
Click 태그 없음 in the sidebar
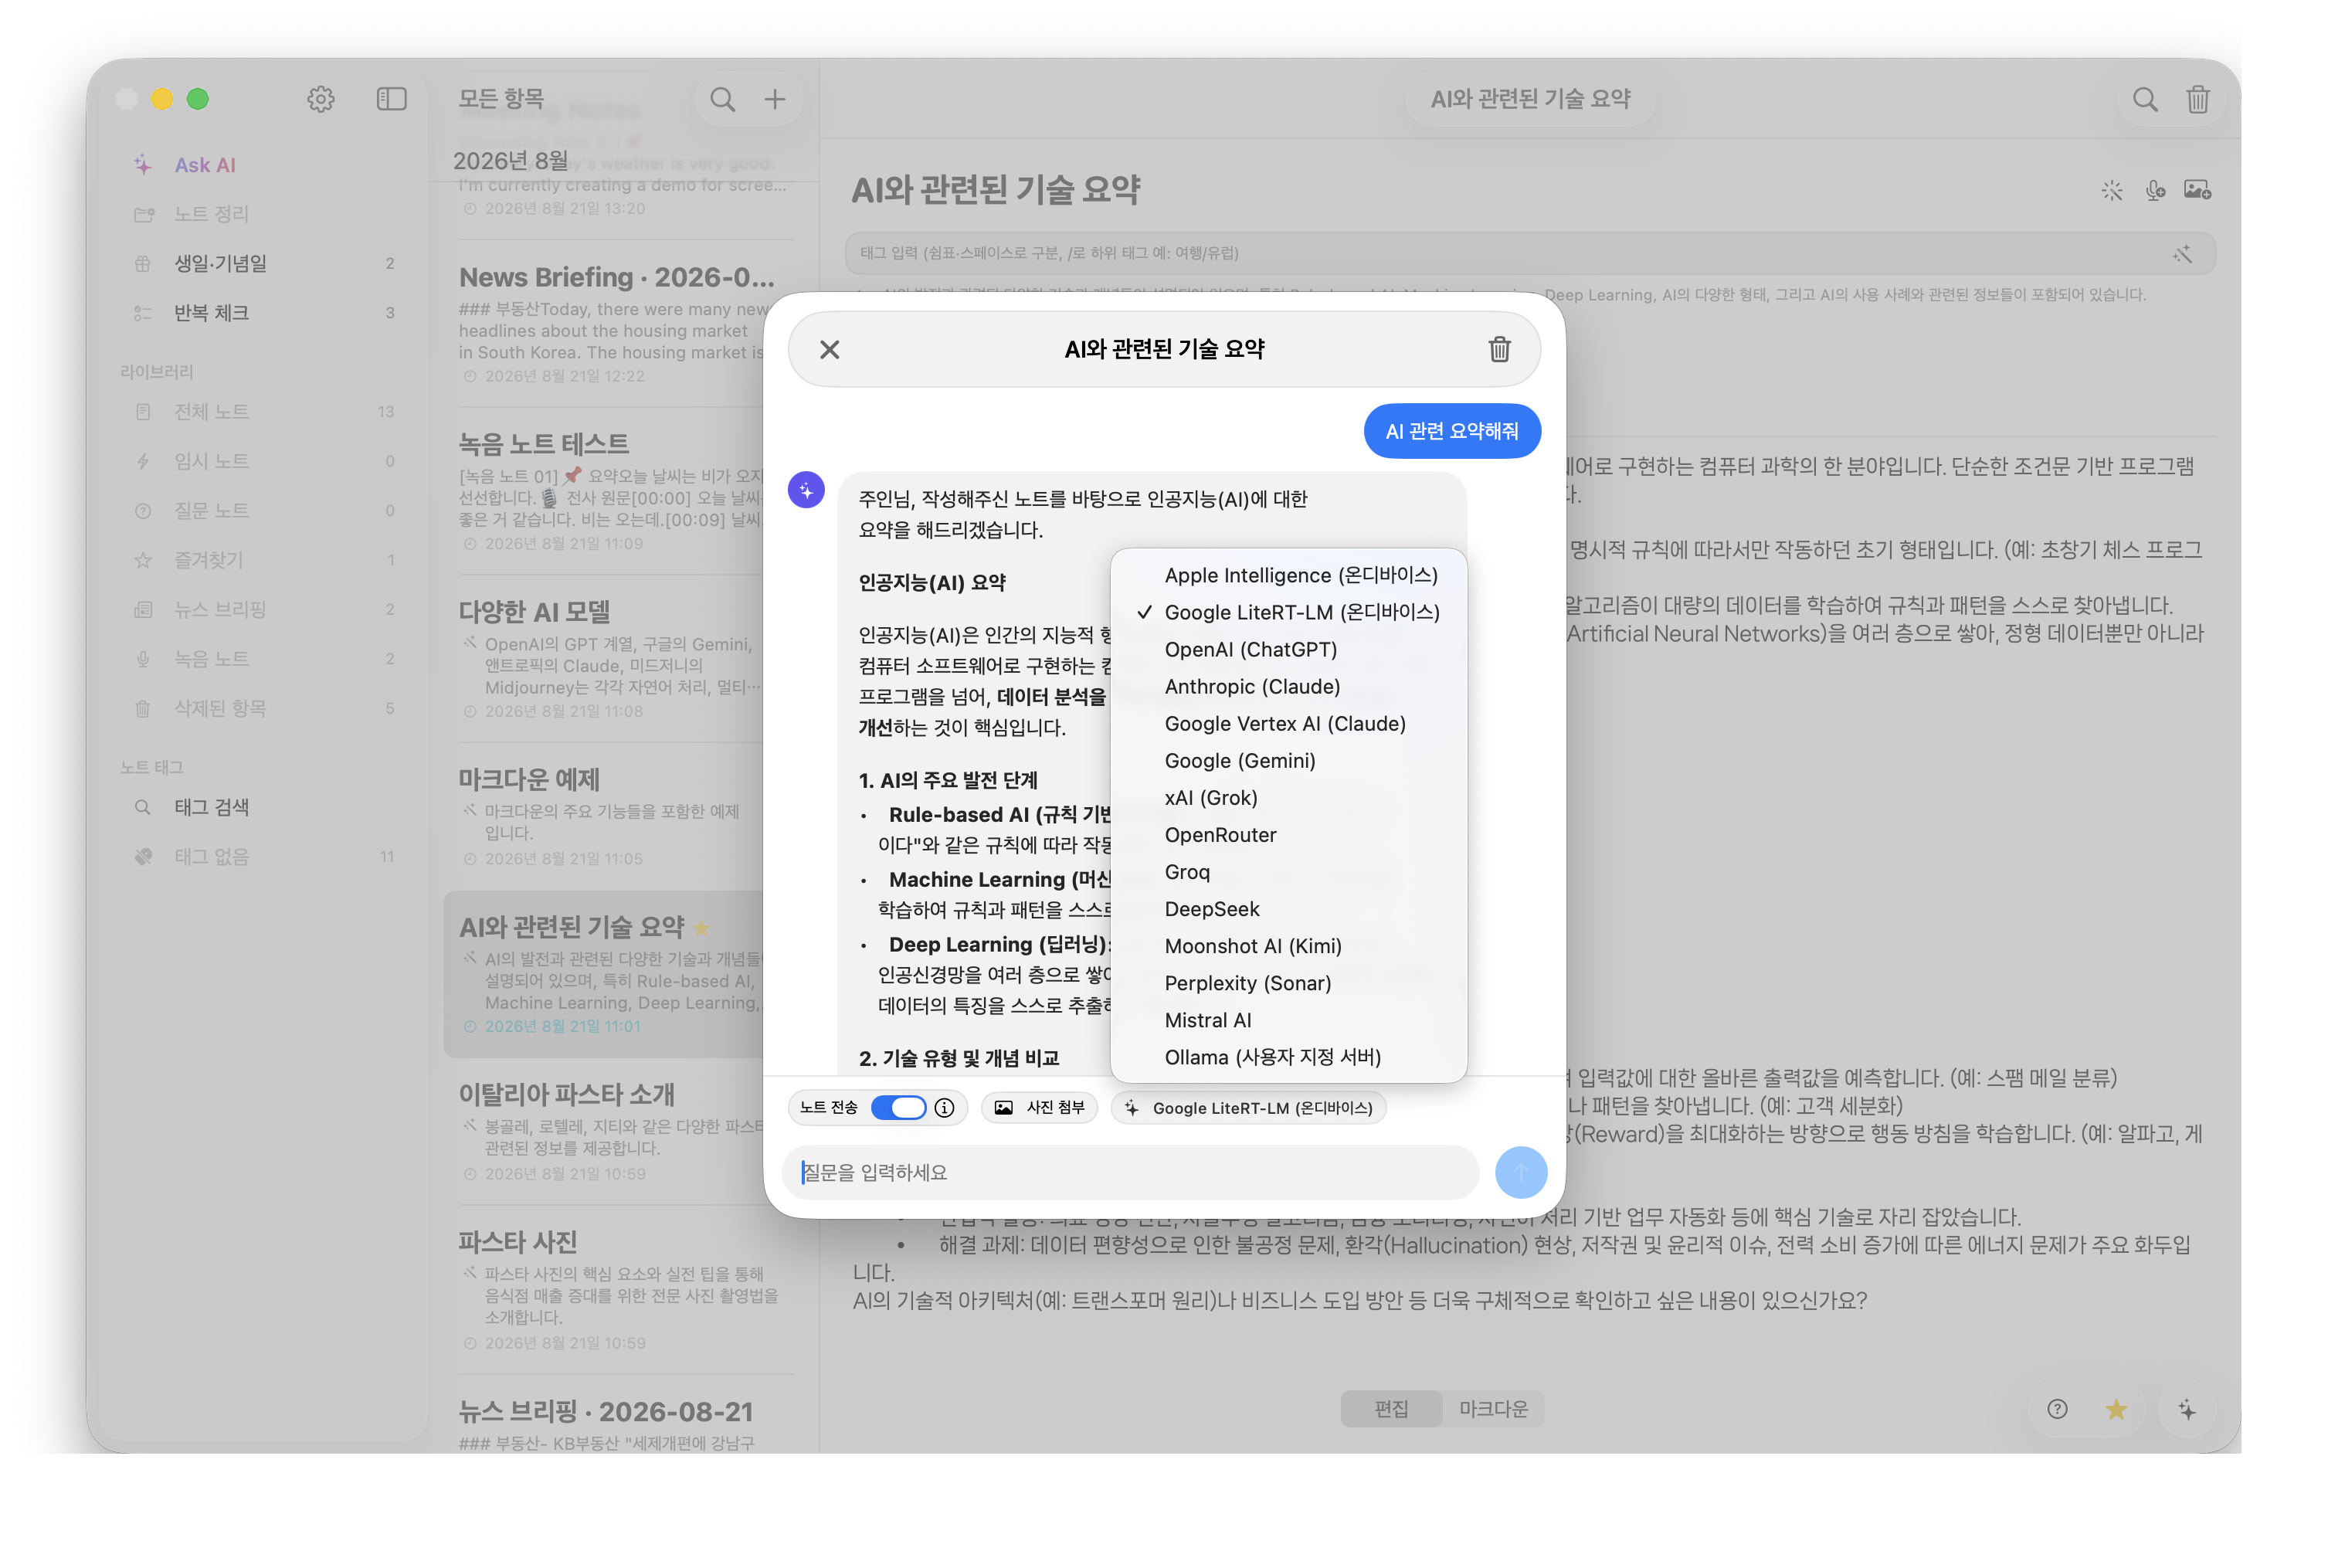tap(264, 857)
